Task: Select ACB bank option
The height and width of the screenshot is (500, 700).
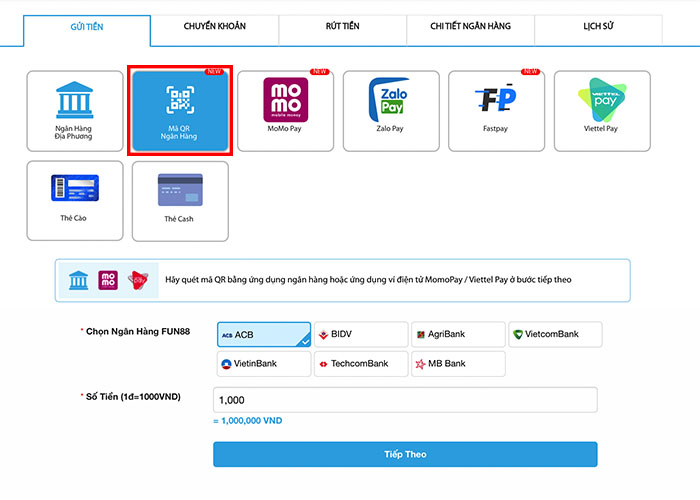Action: pyautogui.click(x=264, y=334)
